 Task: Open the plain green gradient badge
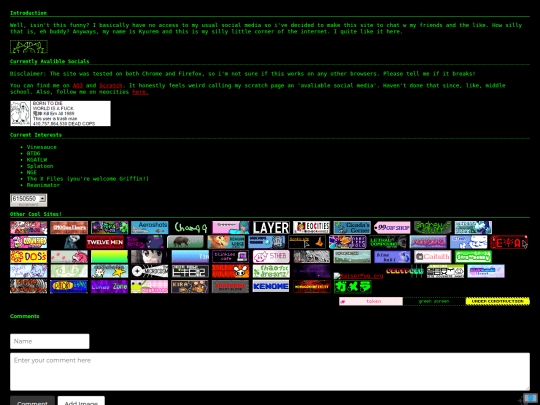pyautogui.click(x=110, y=257)
